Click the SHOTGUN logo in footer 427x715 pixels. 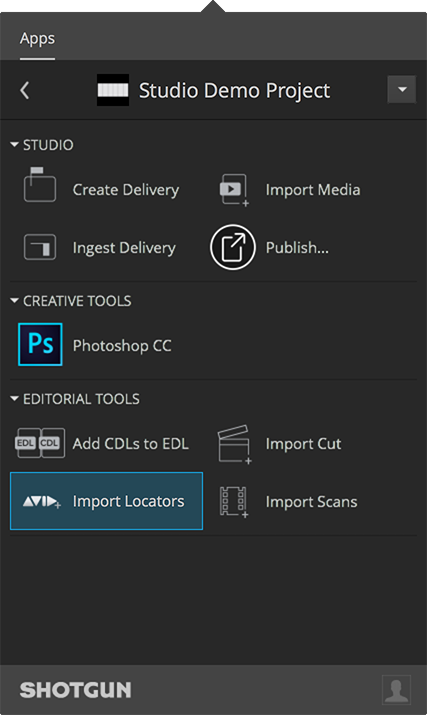tap(75, 690)
